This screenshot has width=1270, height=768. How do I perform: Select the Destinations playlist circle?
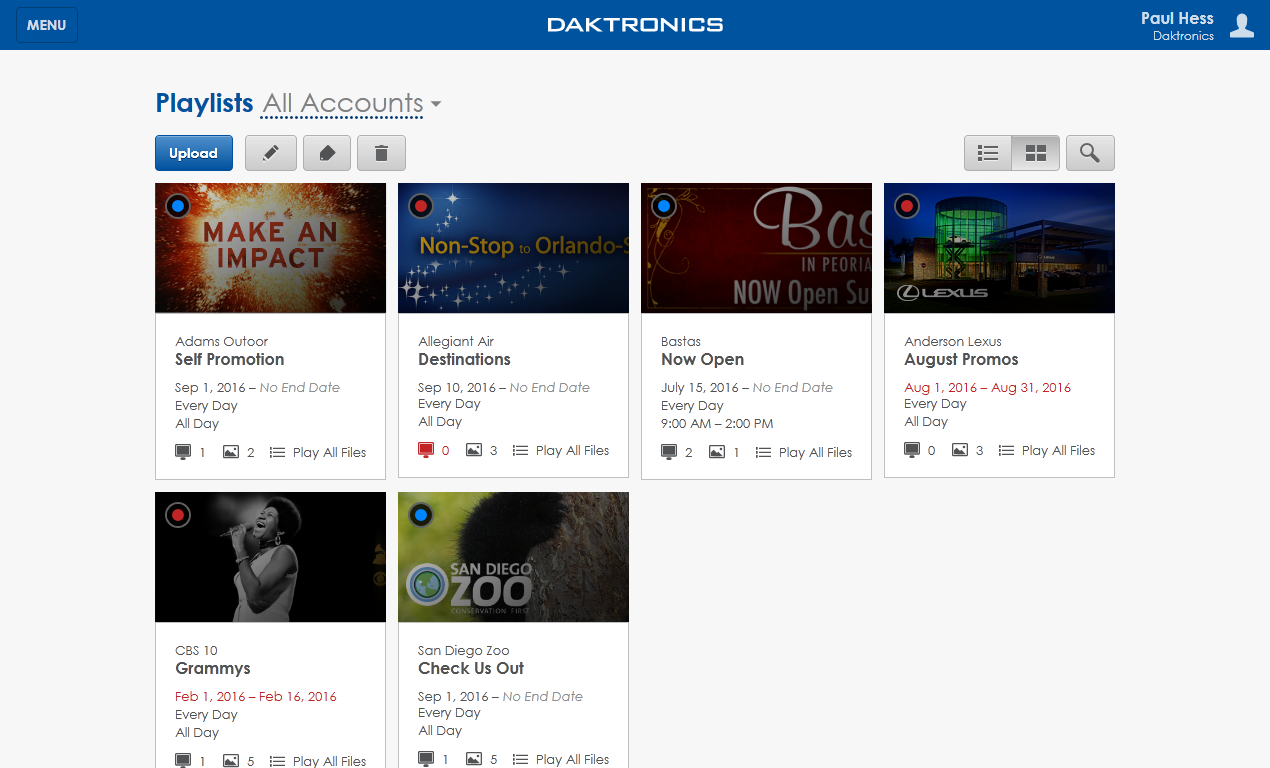pyautogui.click(x=421, y=206)
